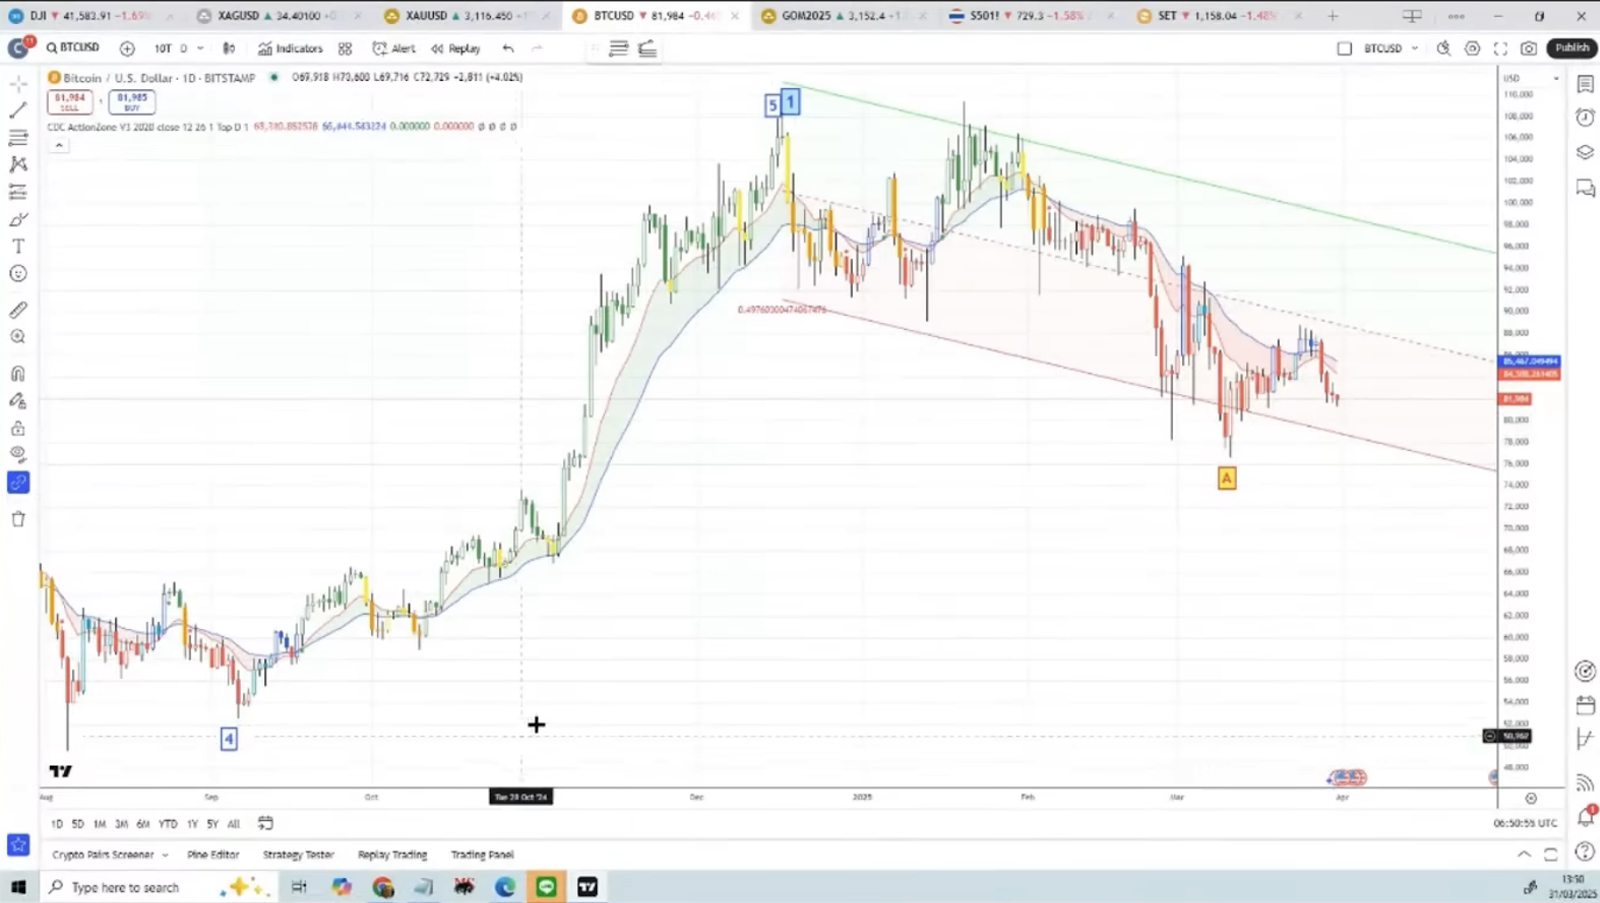Image resolution: width=1600 pixels, height=903 pixels.
Task: Open LINE app from Windows taskbar
Action: tap(546, 887)
